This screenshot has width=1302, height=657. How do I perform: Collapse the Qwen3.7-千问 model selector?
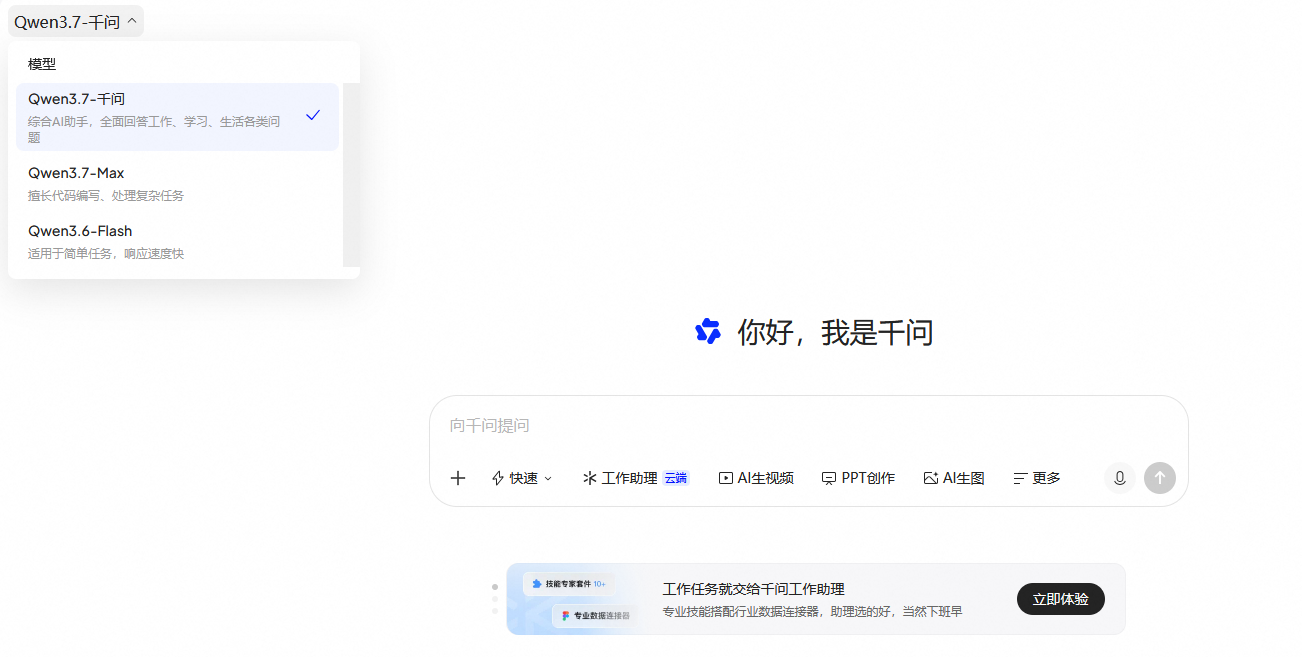[75, 21]
